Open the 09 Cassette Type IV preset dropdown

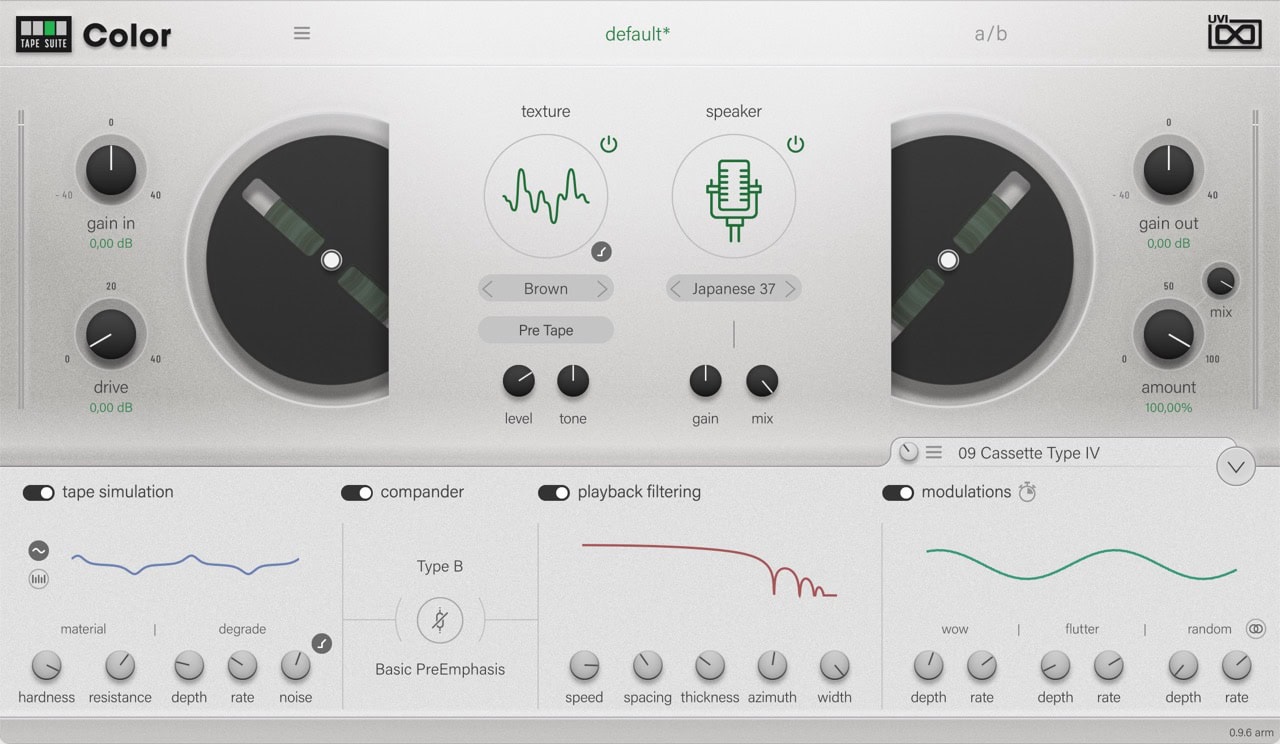click(x=1028, y=453)
